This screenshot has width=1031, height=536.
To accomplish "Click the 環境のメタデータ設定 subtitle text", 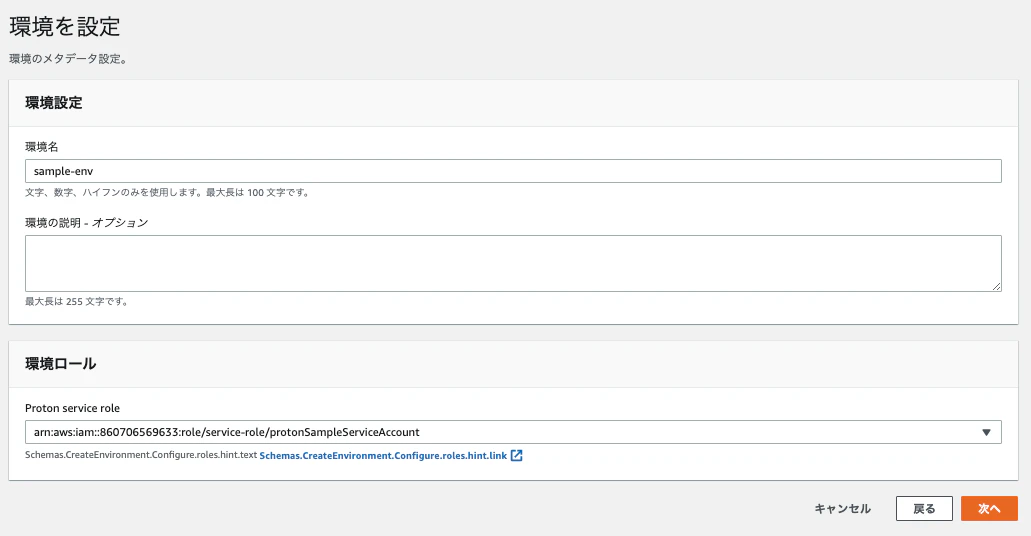I will [x=68, y=59].
